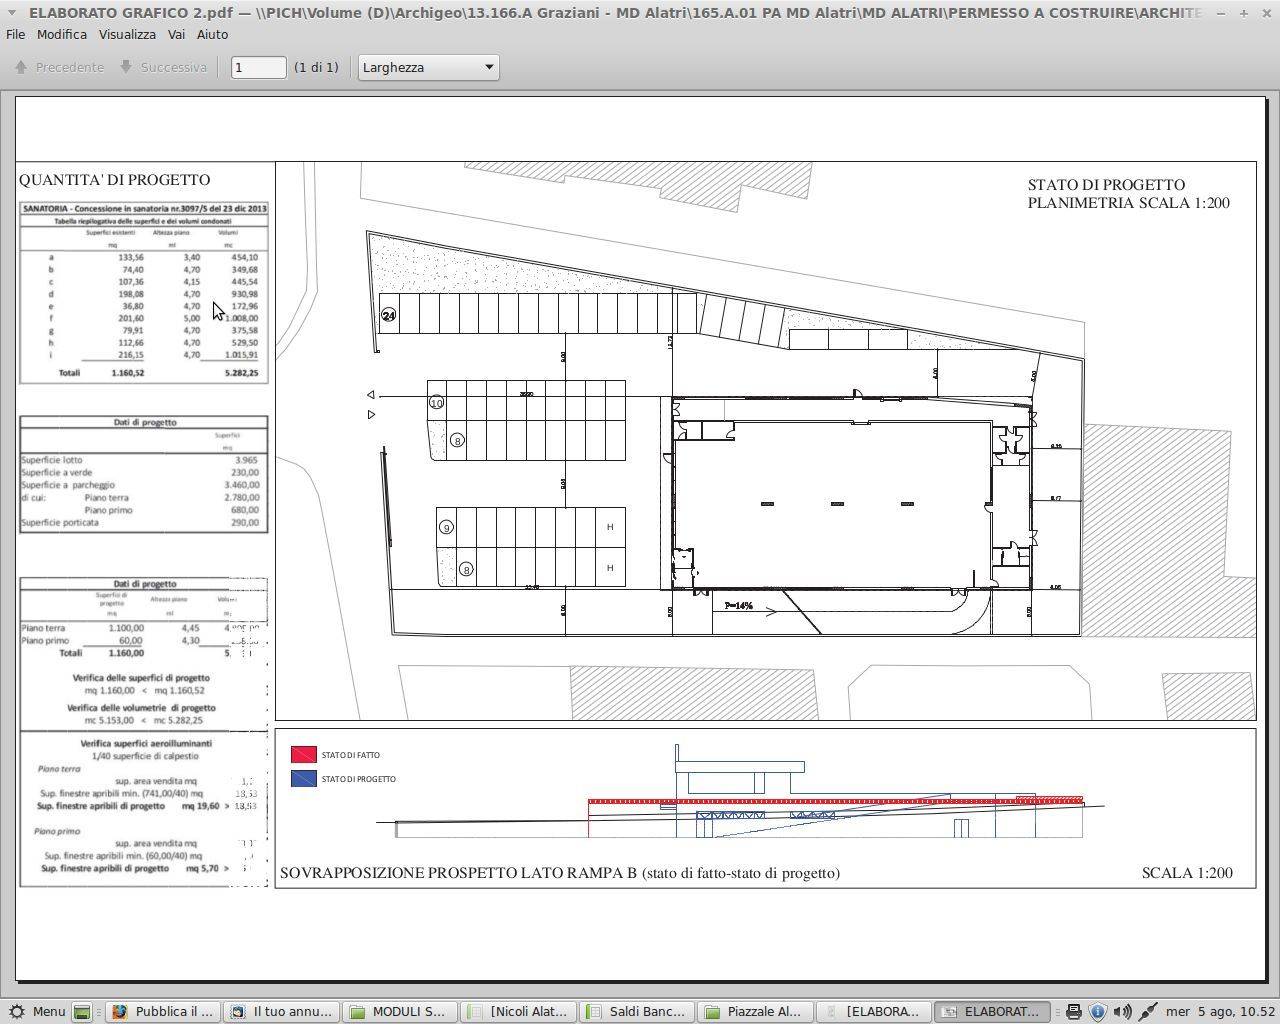The height and width of the screenshot is (1024, 1280).
Task: Switch to 'Il tuo annu...' taskbar window
Action: pos(281,1011)
